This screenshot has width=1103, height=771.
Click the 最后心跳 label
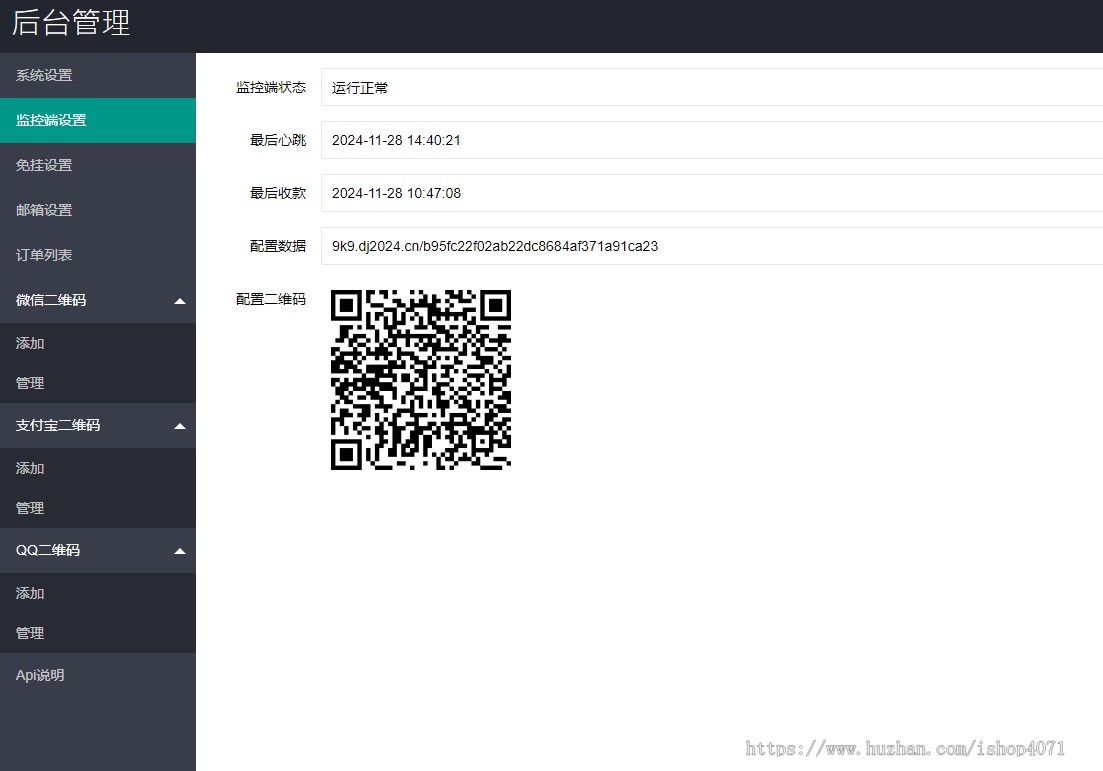(x=278, y=140)
